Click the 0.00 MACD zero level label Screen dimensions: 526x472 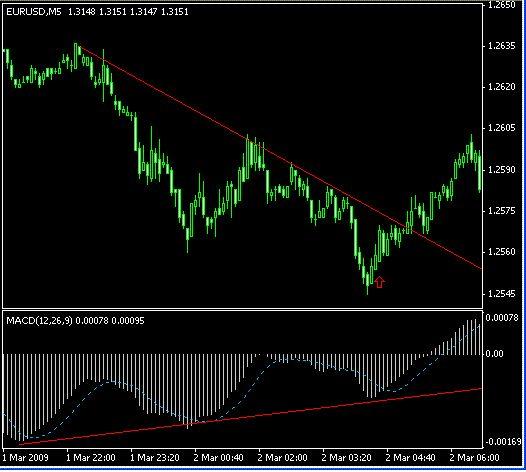pyautogui.click(x=494, y=354)
